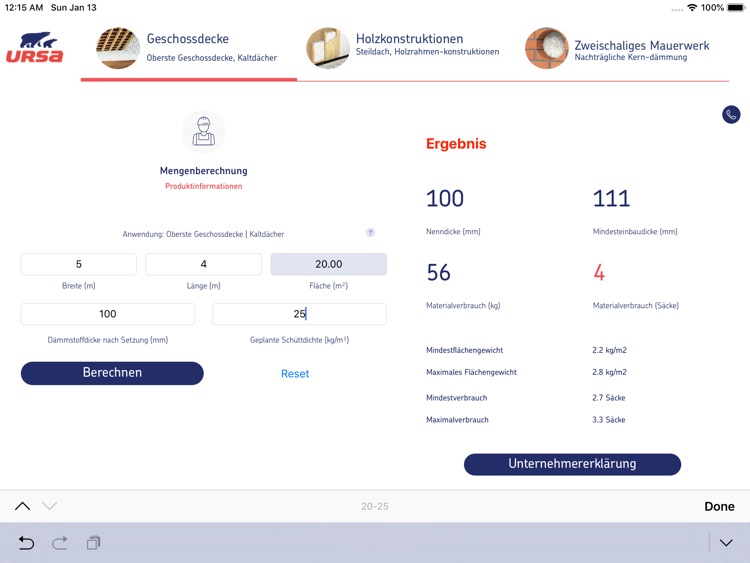This screenshot has width=750, height=563.
Task: Tap the 20-25 range hint text
Action: pos(375,506)
